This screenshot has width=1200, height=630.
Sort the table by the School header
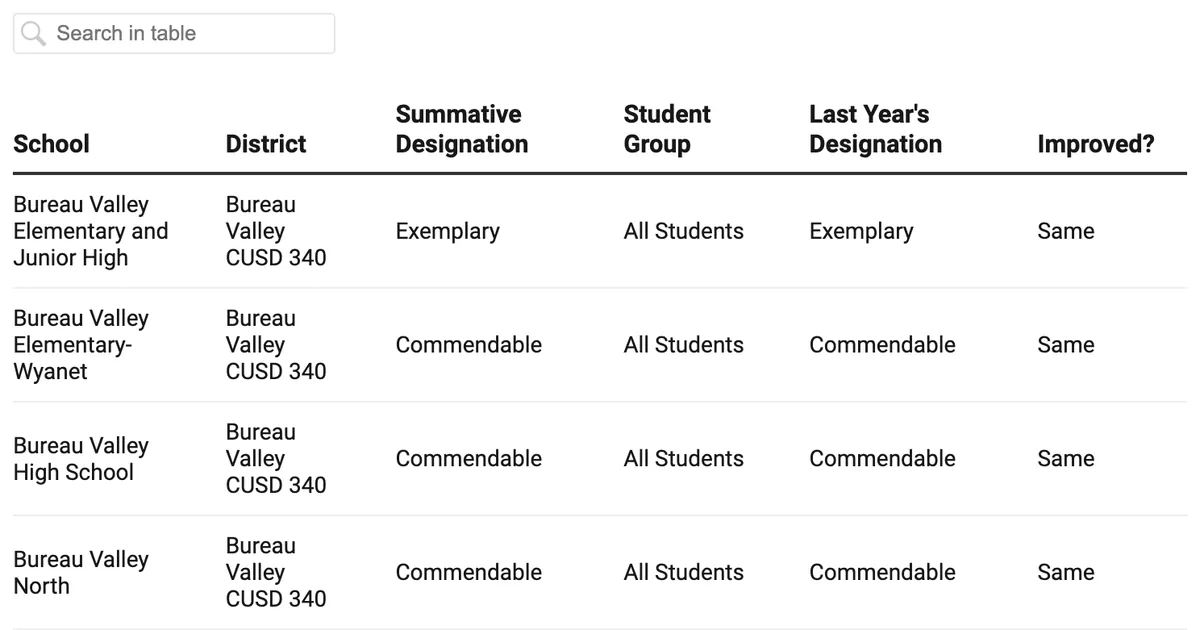point(51,144)
